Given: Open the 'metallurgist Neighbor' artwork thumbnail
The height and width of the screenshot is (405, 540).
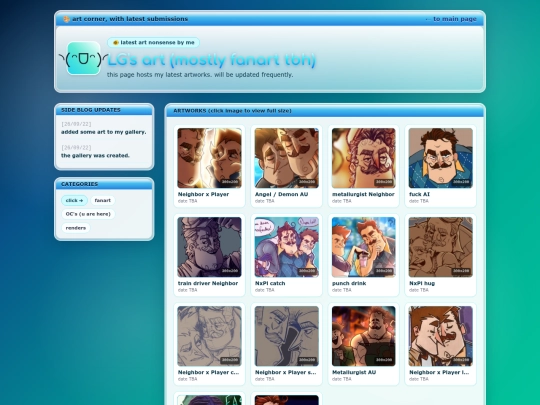Looking at the screenshot, I should (x=364, y=158).
